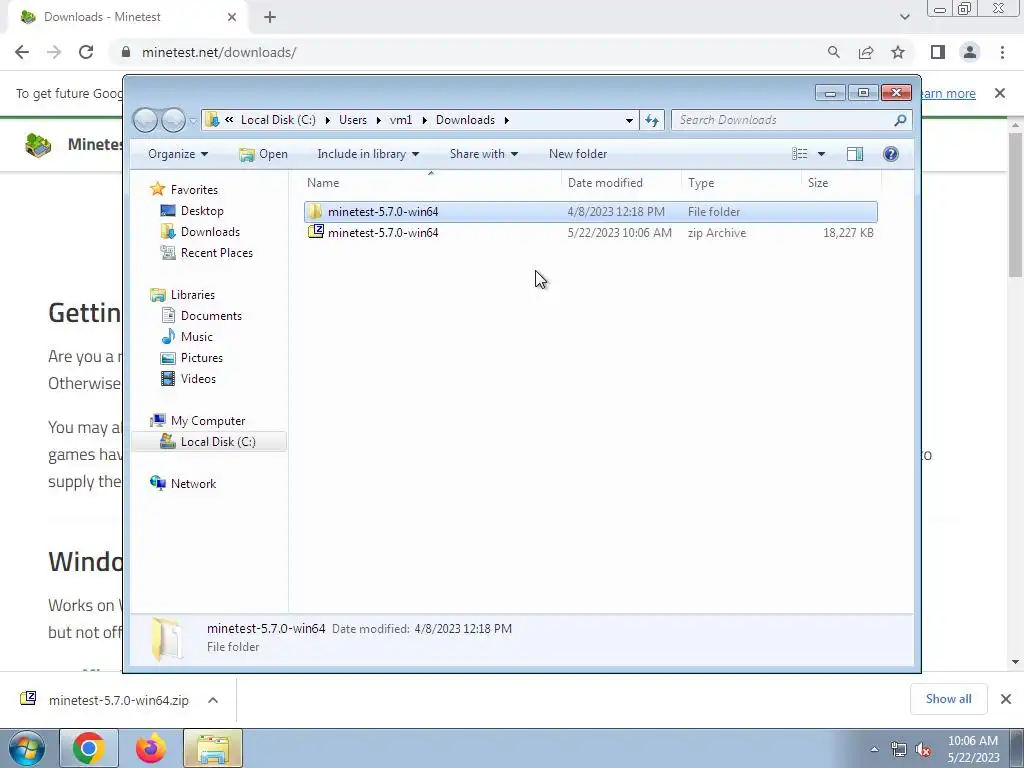Toggle the preview pane icon
1024x768 pixels.
855,154
